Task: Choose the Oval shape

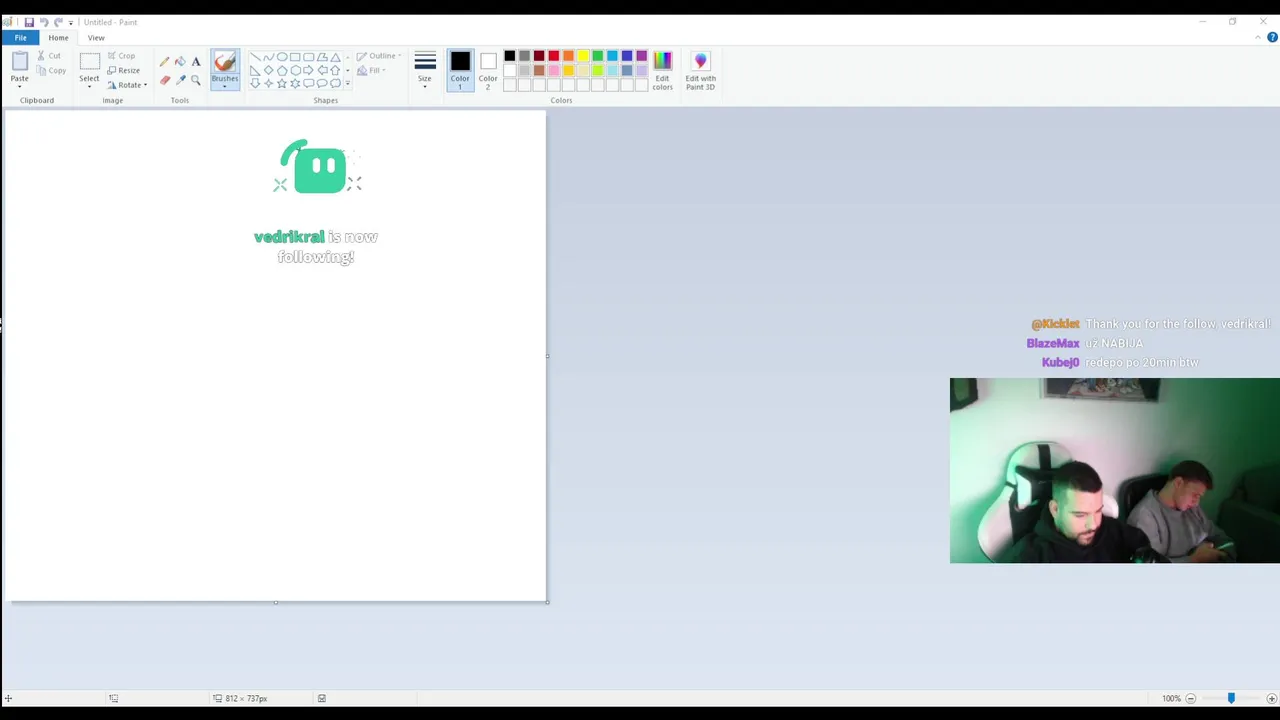Action: click(x=282, y=57)
